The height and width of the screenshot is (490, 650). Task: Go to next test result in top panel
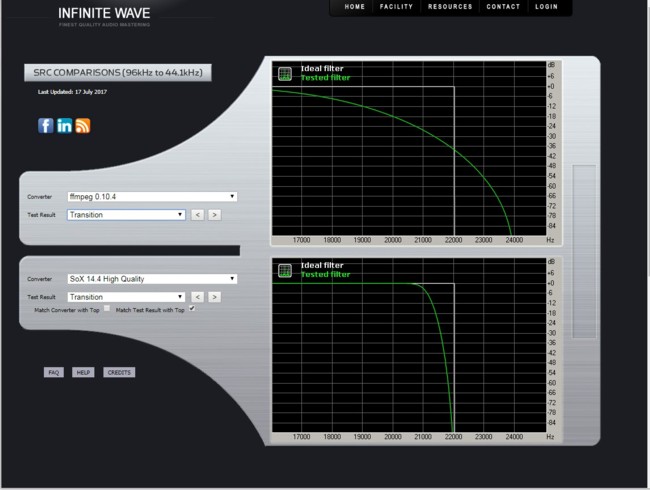coord(214,215)
